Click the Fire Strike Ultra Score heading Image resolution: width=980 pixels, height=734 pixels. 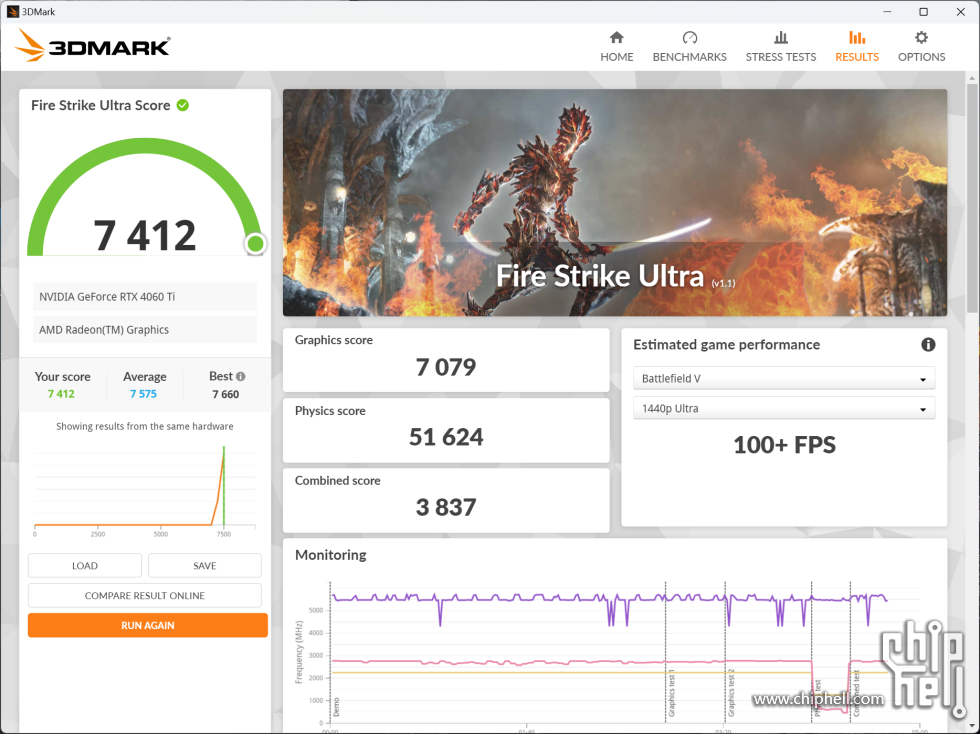point(101,105)
